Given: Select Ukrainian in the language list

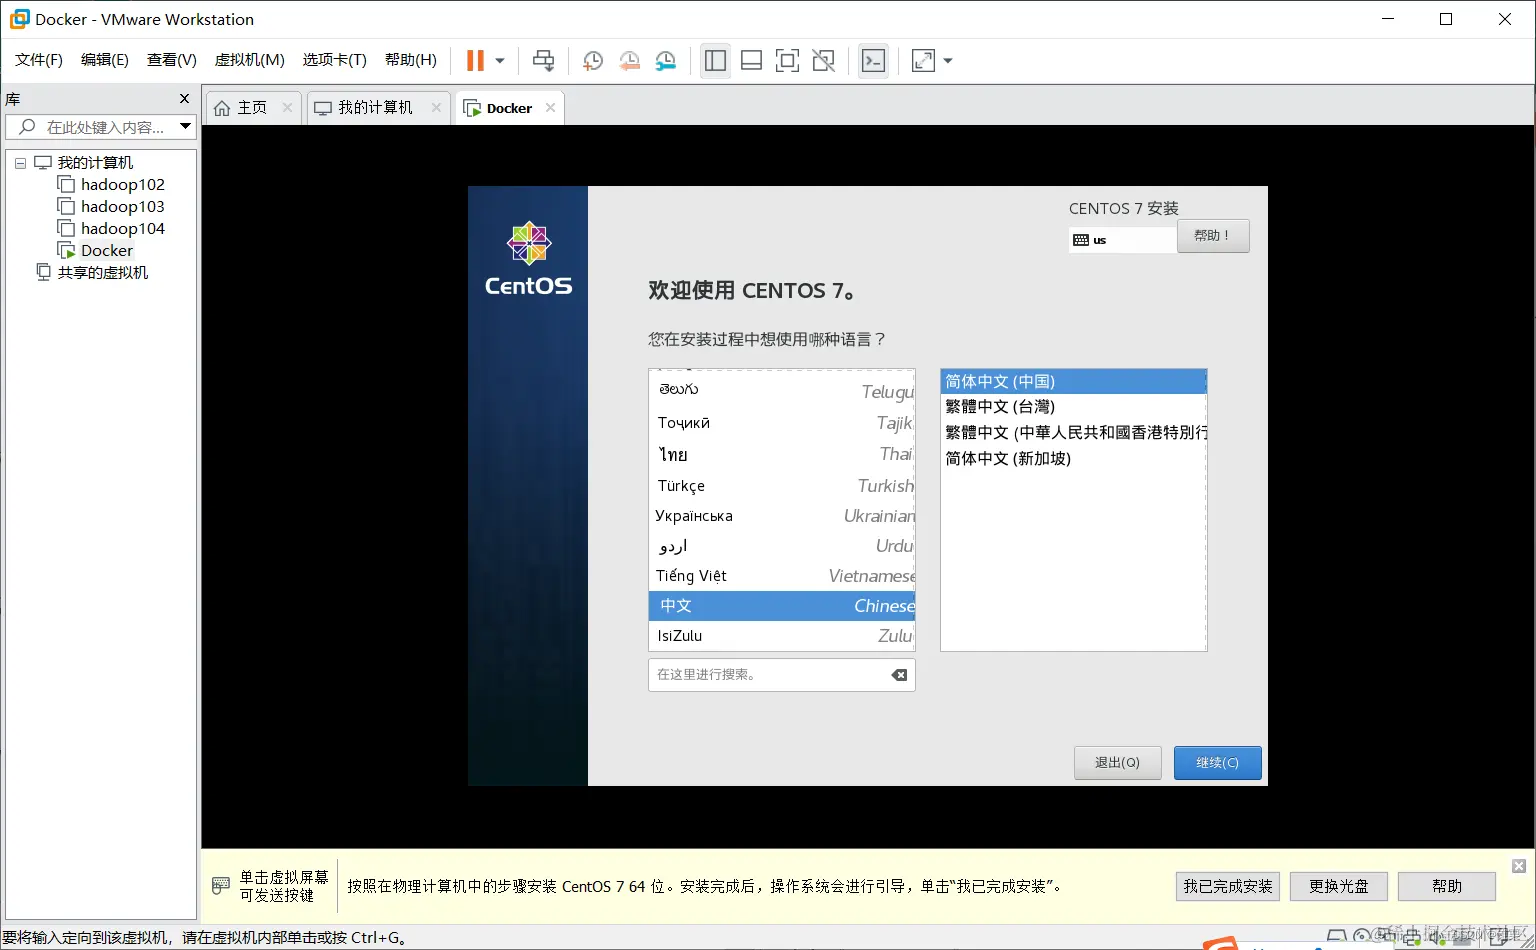Looking at the screenshot, I should (x=782, y=516).
